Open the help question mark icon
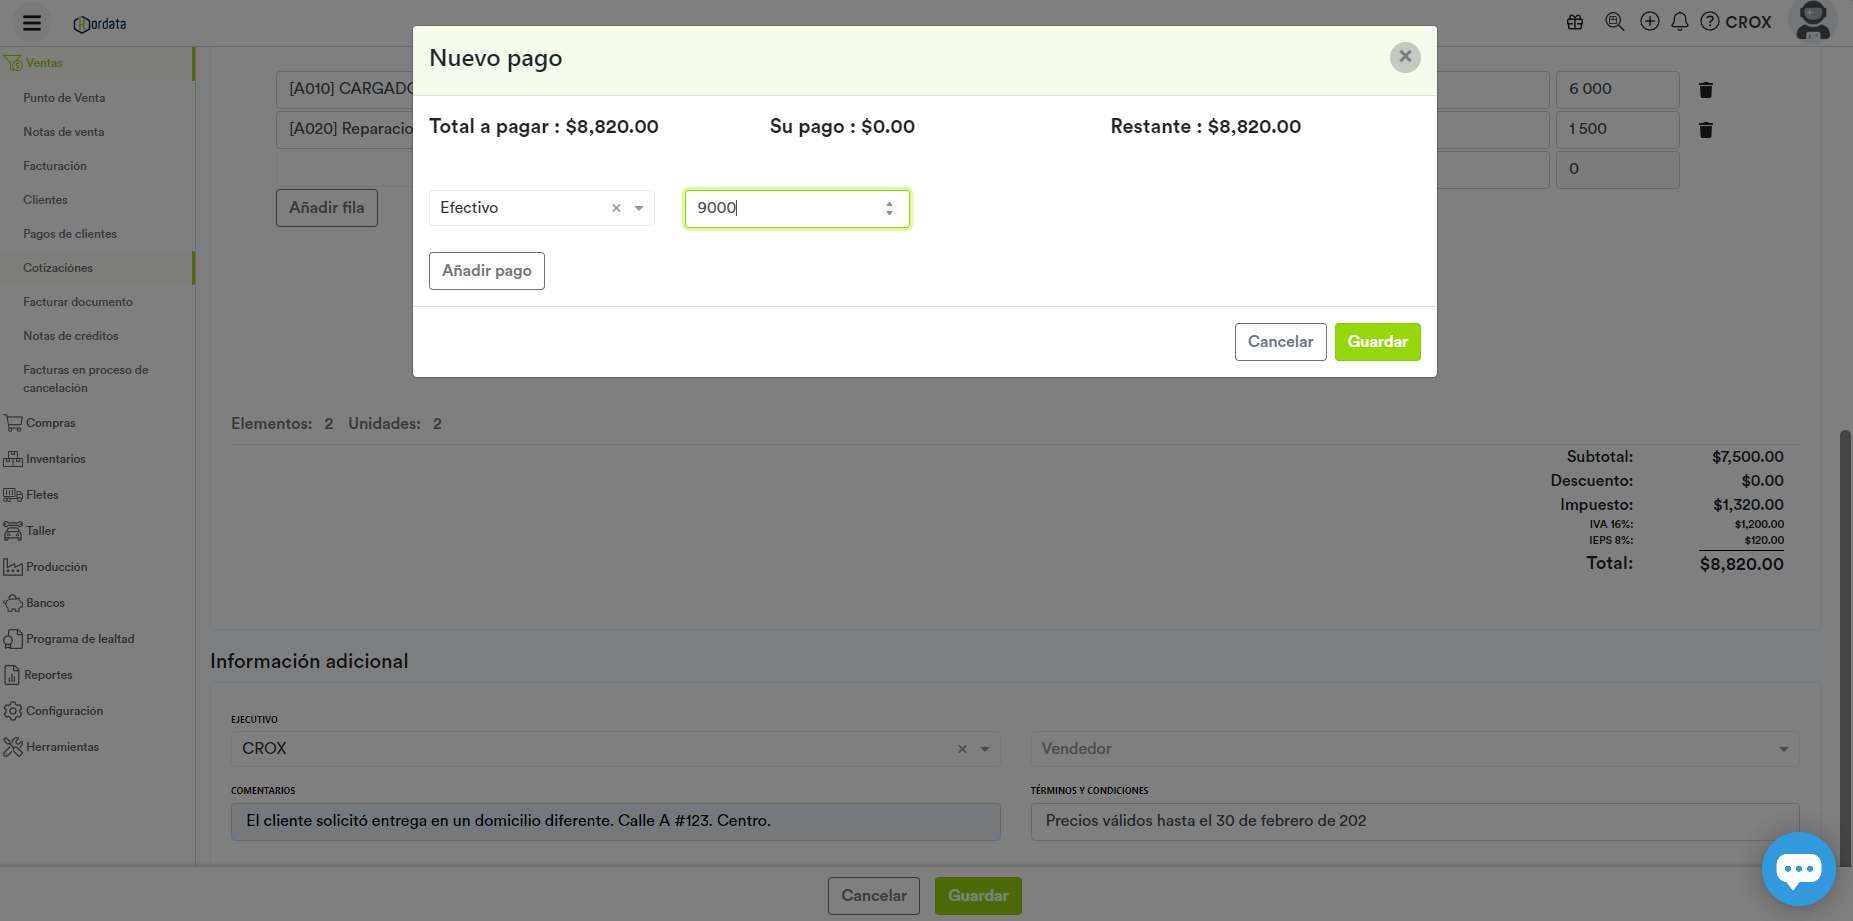 (1710, 22)
